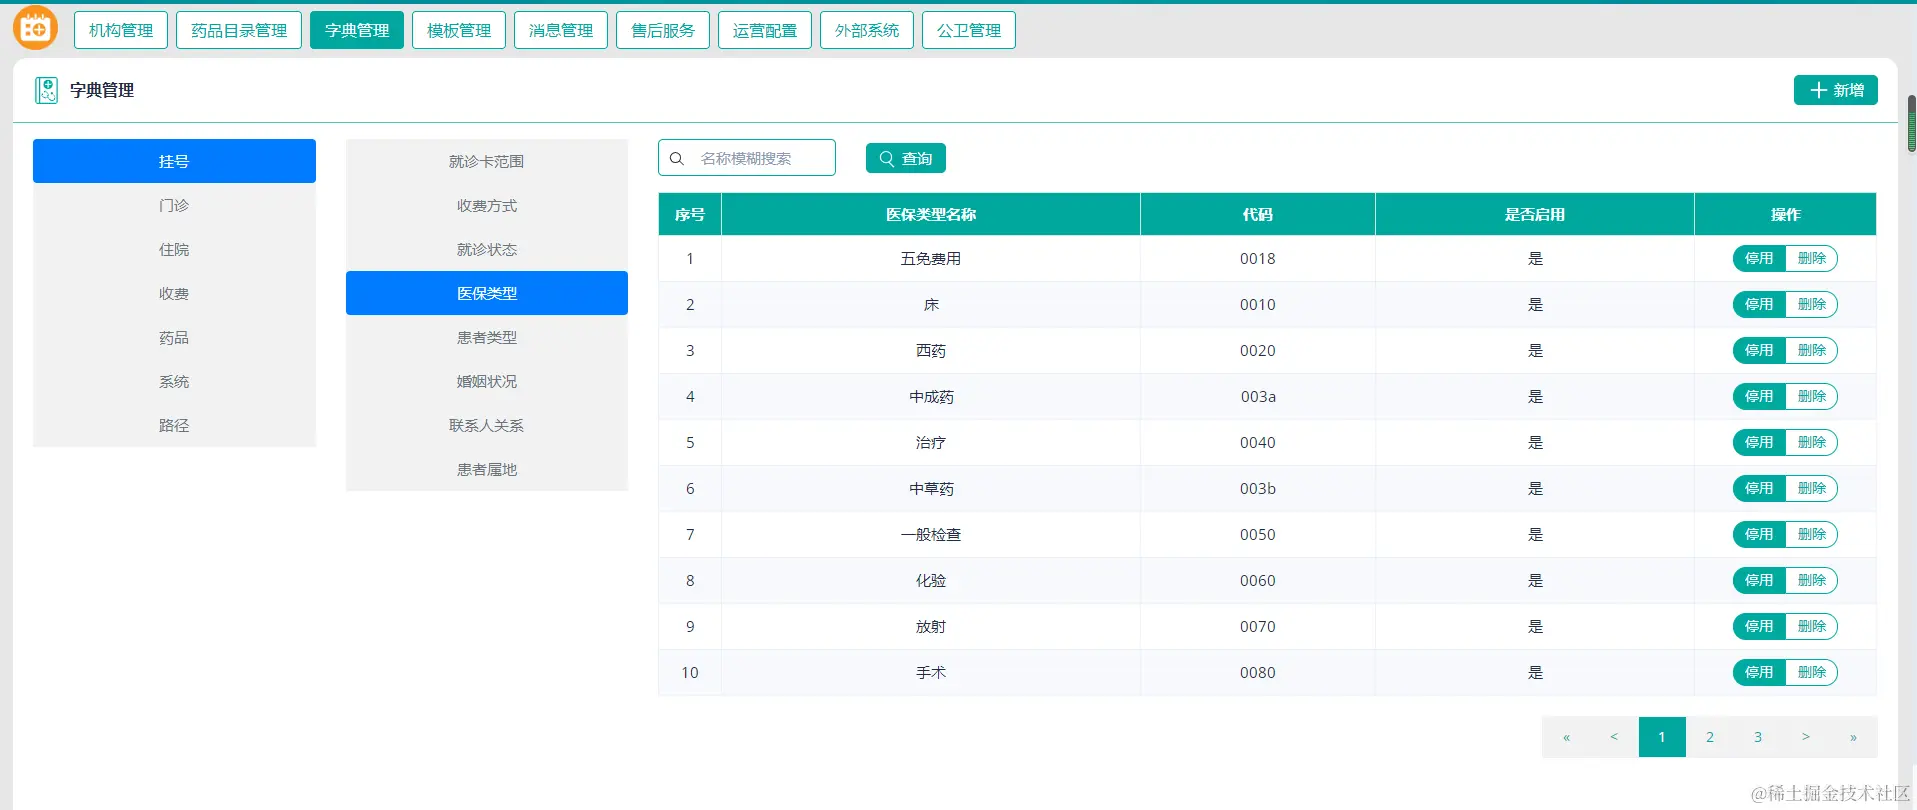Open the 消息管理 menu

tap(561, 30)
